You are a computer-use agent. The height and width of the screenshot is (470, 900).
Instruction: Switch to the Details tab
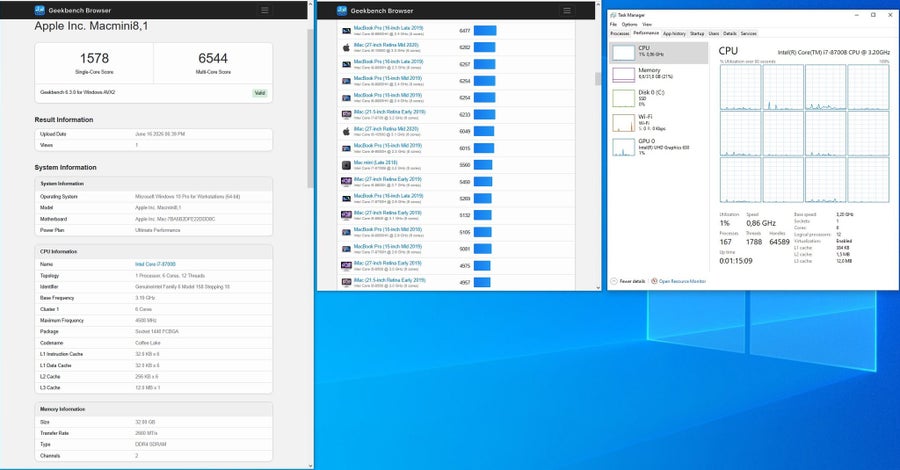pos(730,34)
